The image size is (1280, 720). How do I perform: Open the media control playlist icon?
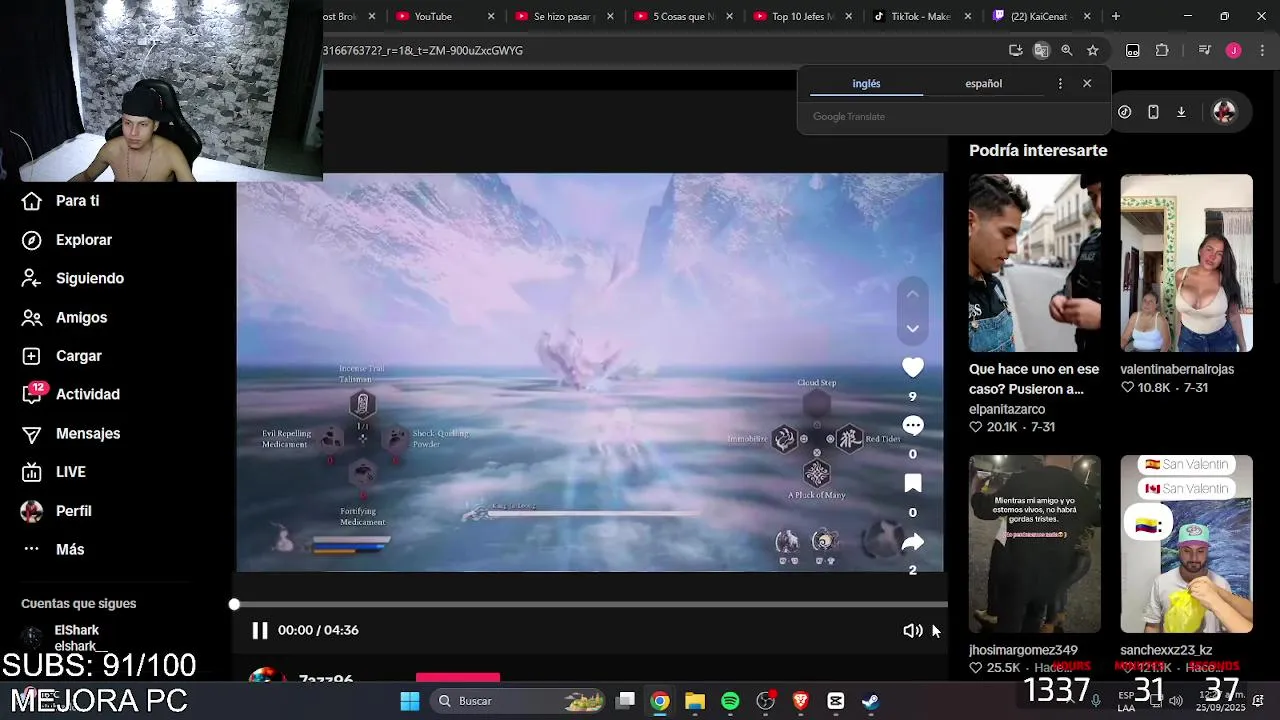coord(1205,50)
